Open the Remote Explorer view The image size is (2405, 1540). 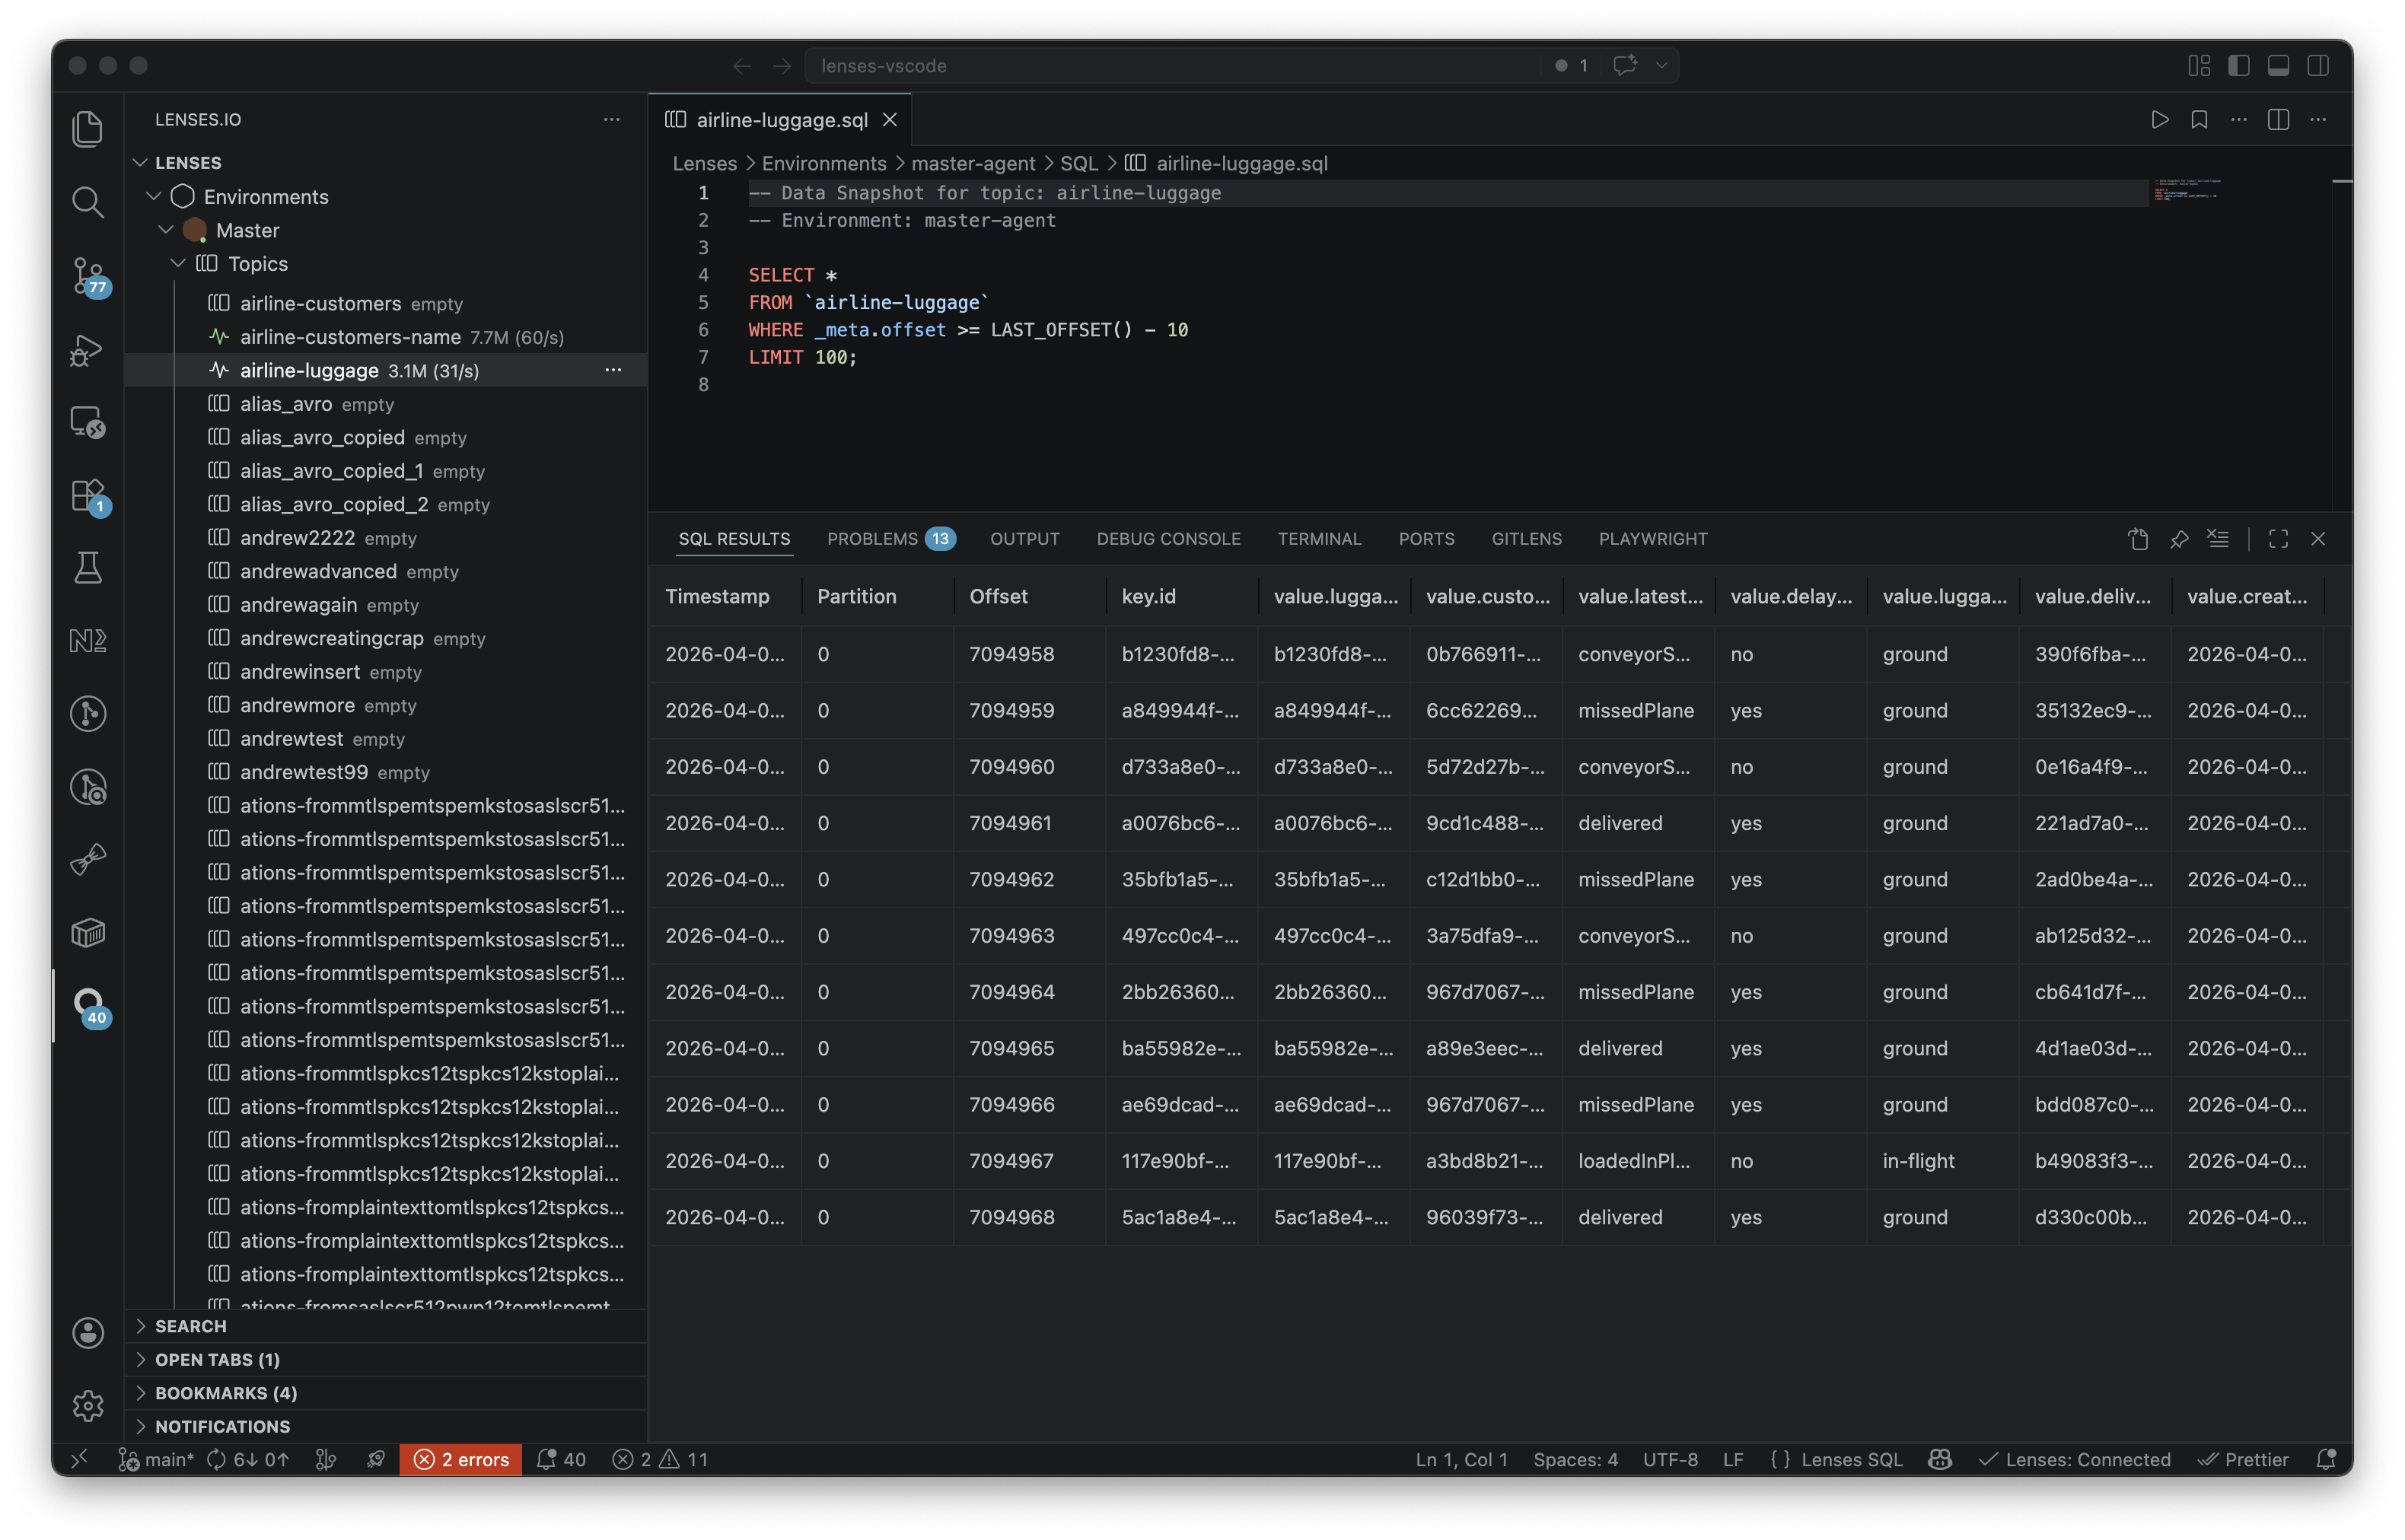tap(88, 422)
